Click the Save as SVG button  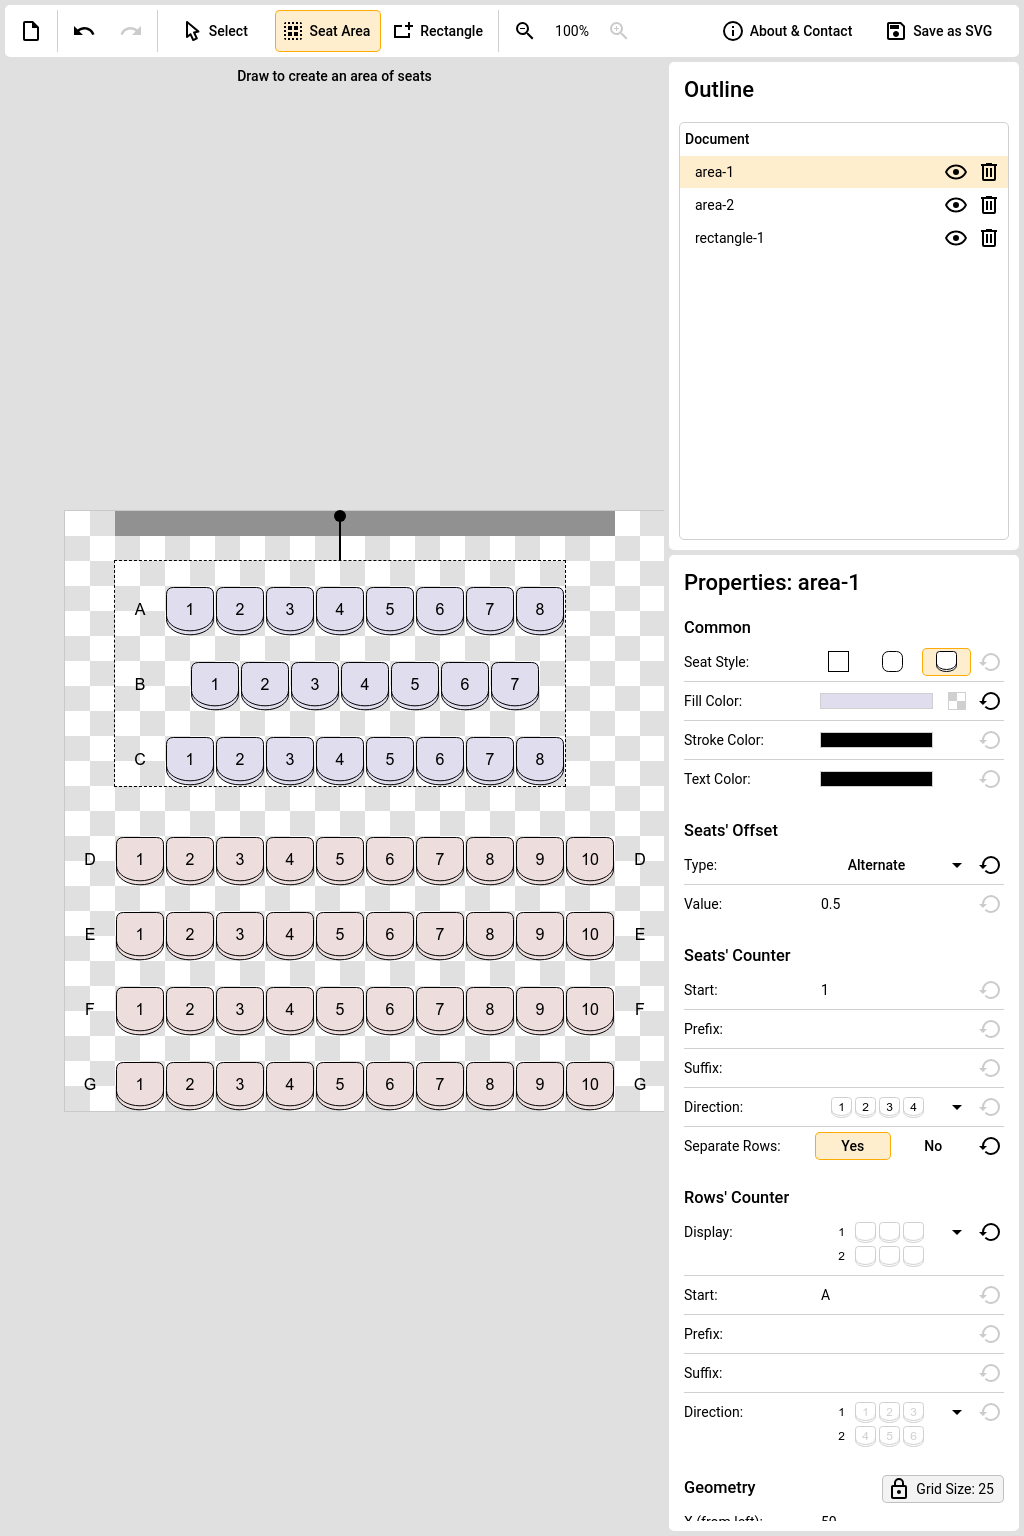939,31
